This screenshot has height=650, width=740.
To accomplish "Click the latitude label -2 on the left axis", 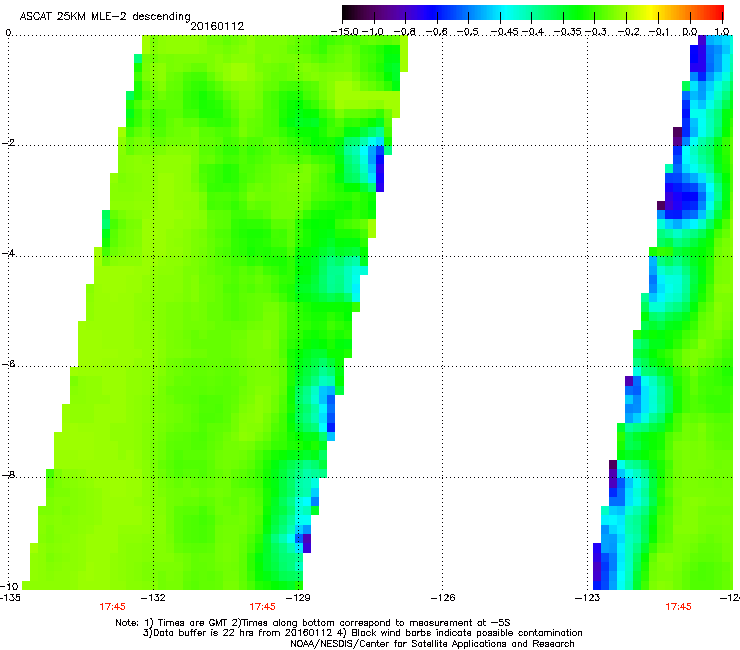I will point(8,143).
